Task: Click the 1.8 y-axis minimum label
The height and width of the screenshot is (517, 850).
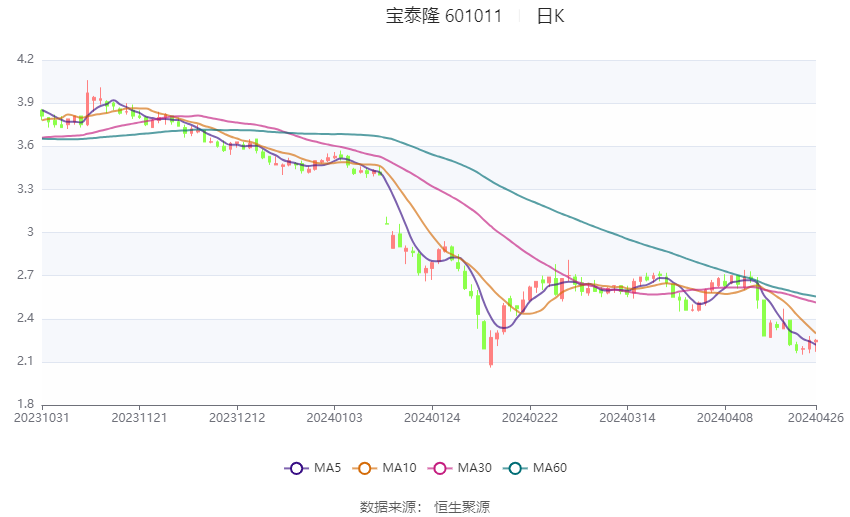Action: (25, 404)
